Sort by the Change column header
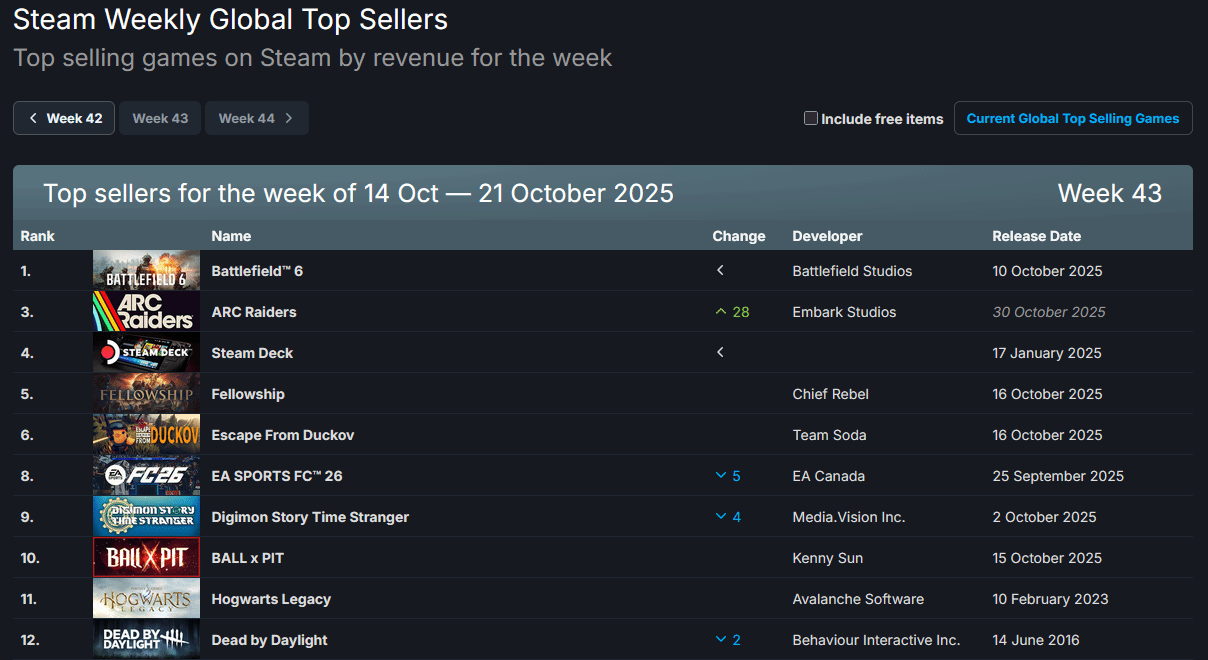This screenshot has height=660, width=1208. 738,236
